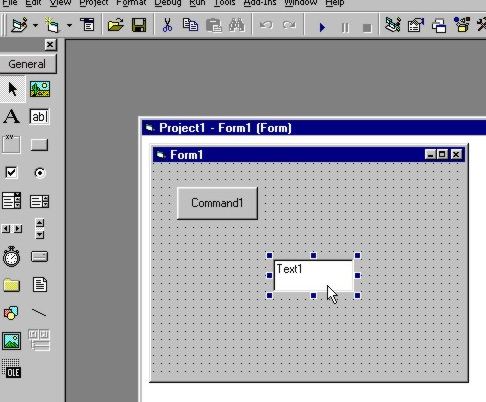
Task: Start the program with Run button
Action: tap(322, 27)
